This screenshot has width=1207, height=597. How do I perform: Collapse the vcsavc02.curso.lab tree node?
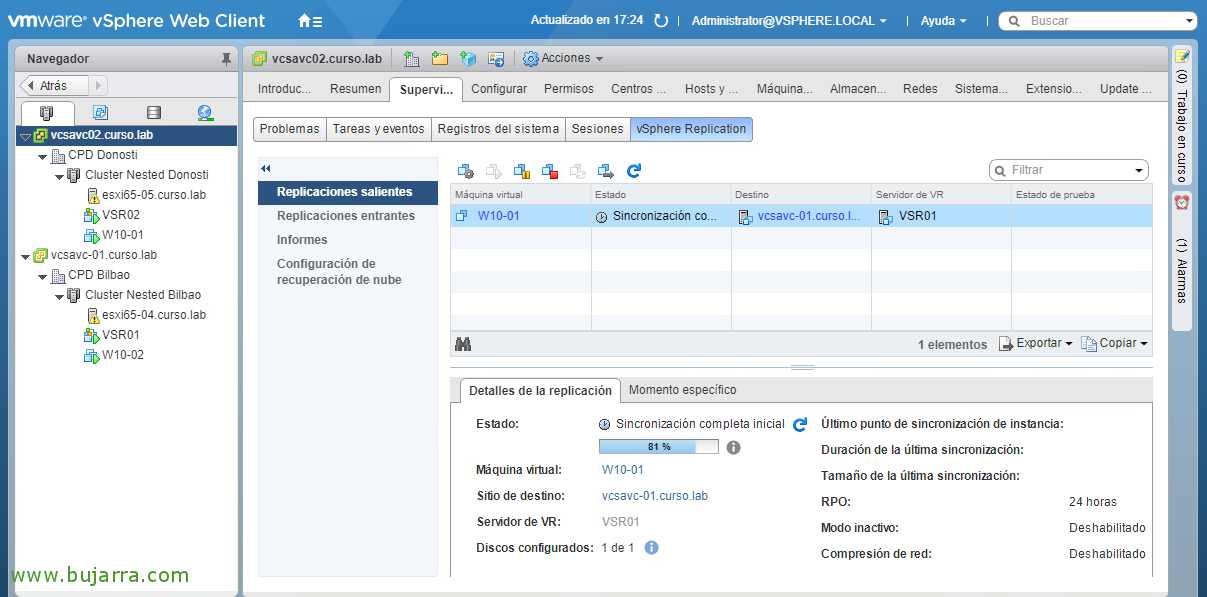click(x=26, y=135)
